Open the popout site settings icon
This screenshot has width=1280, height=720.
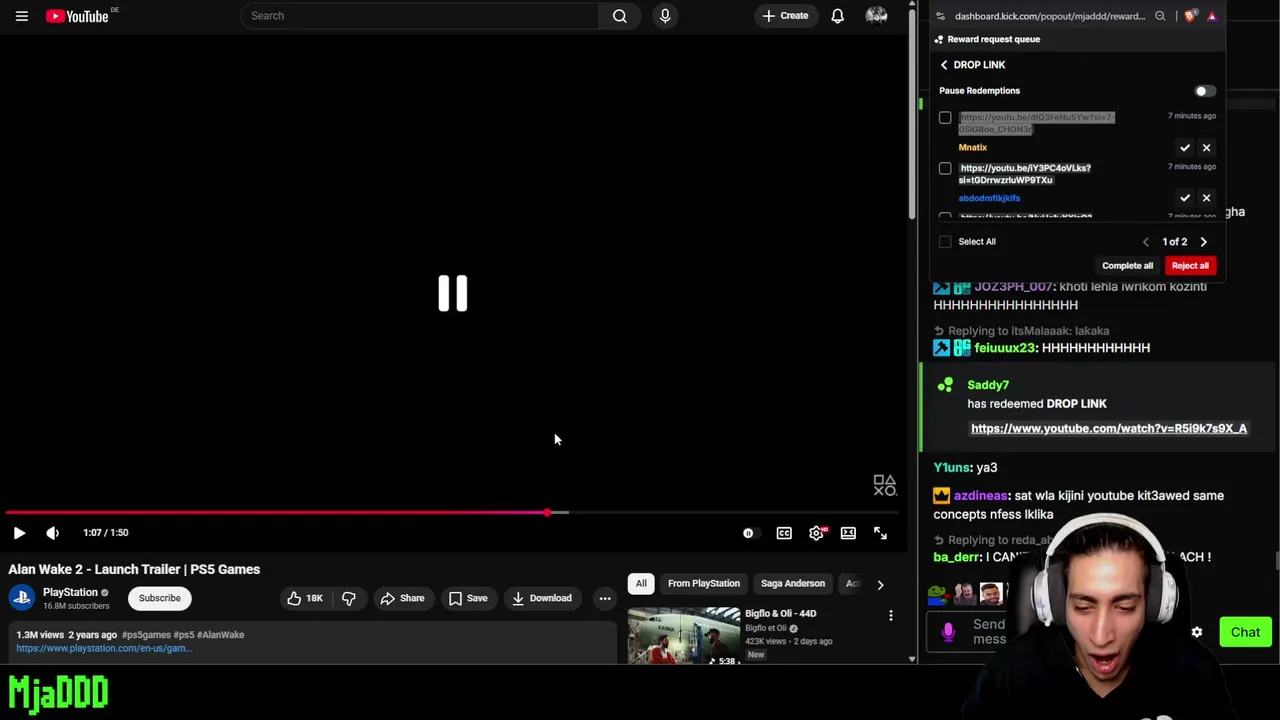coord(940,16)
